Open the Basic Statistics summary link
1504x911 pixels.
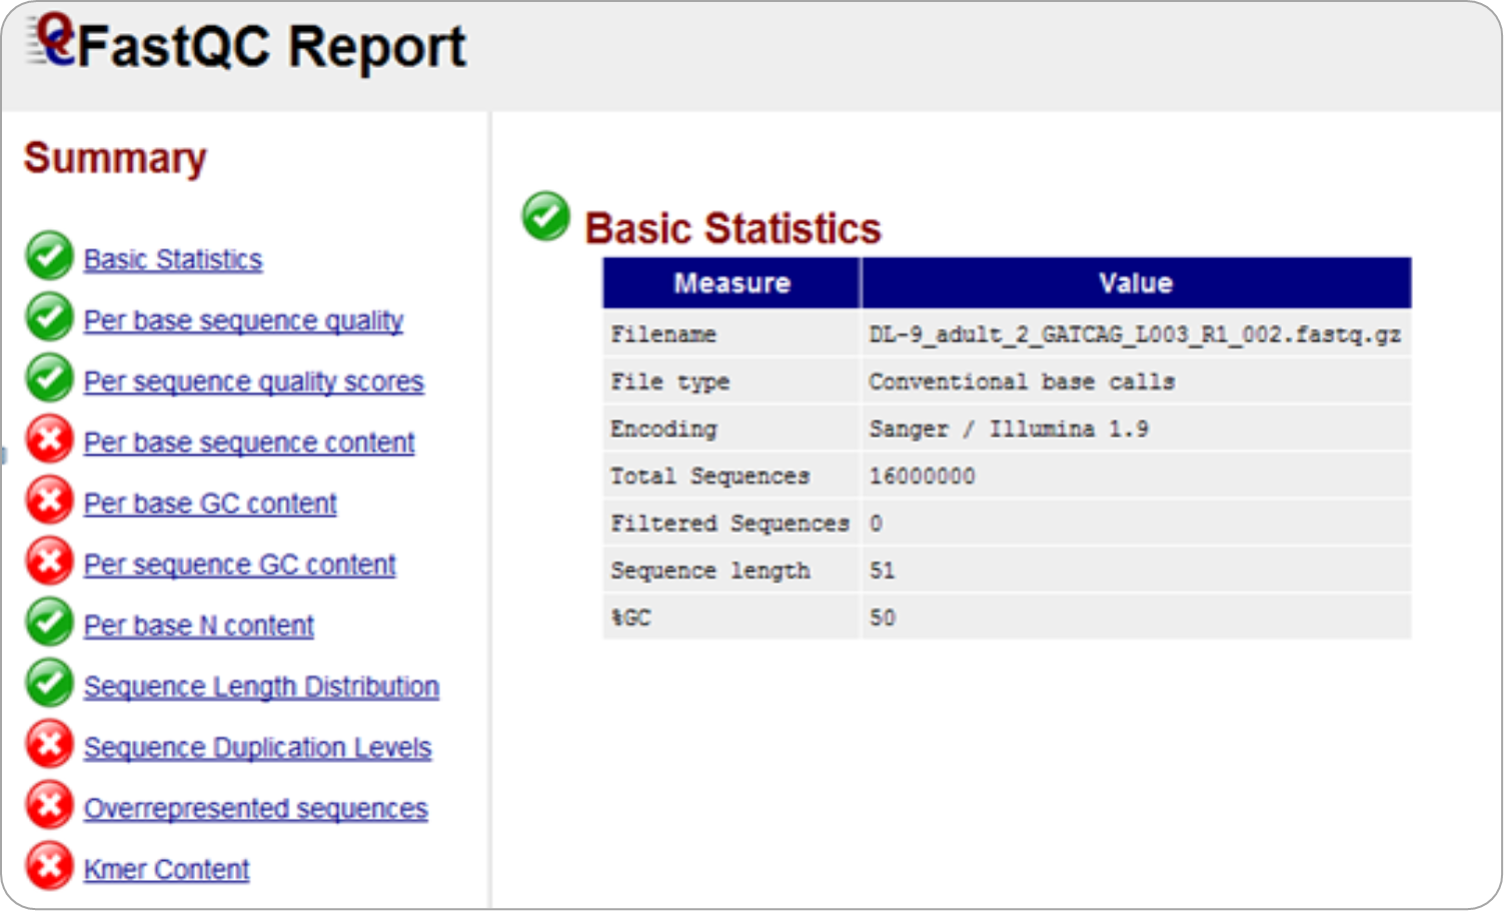pyautogui.click(x=173, y=260)
